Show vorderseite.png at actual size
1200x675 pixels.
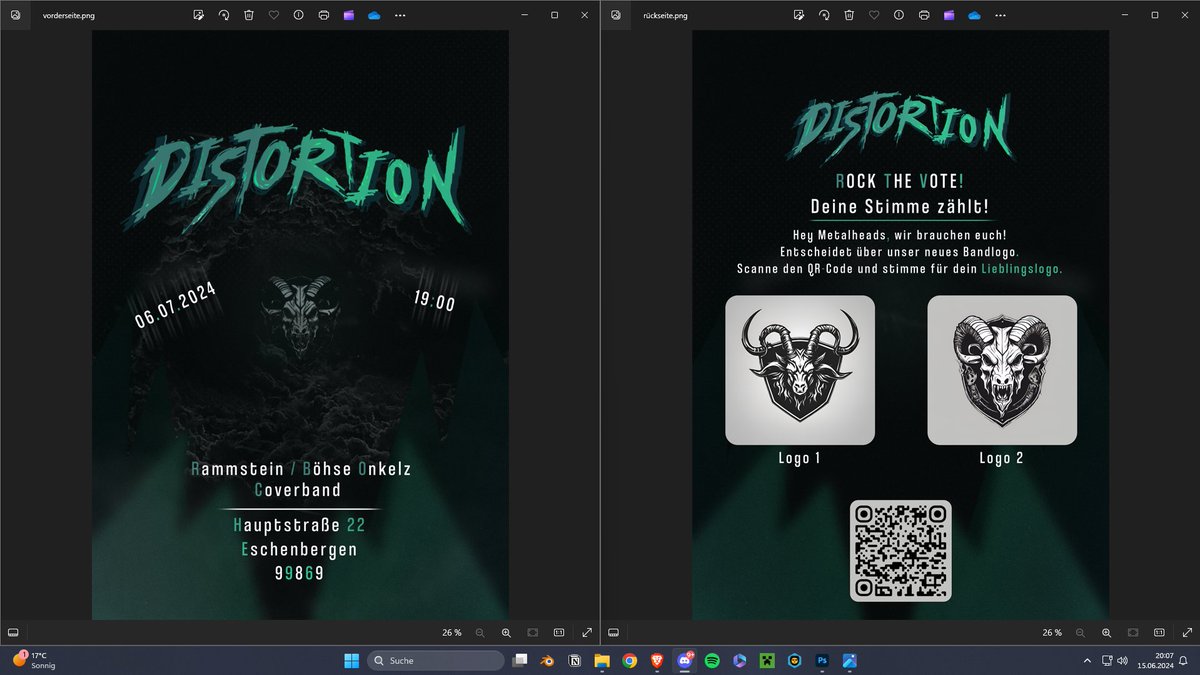click(559, 633)
